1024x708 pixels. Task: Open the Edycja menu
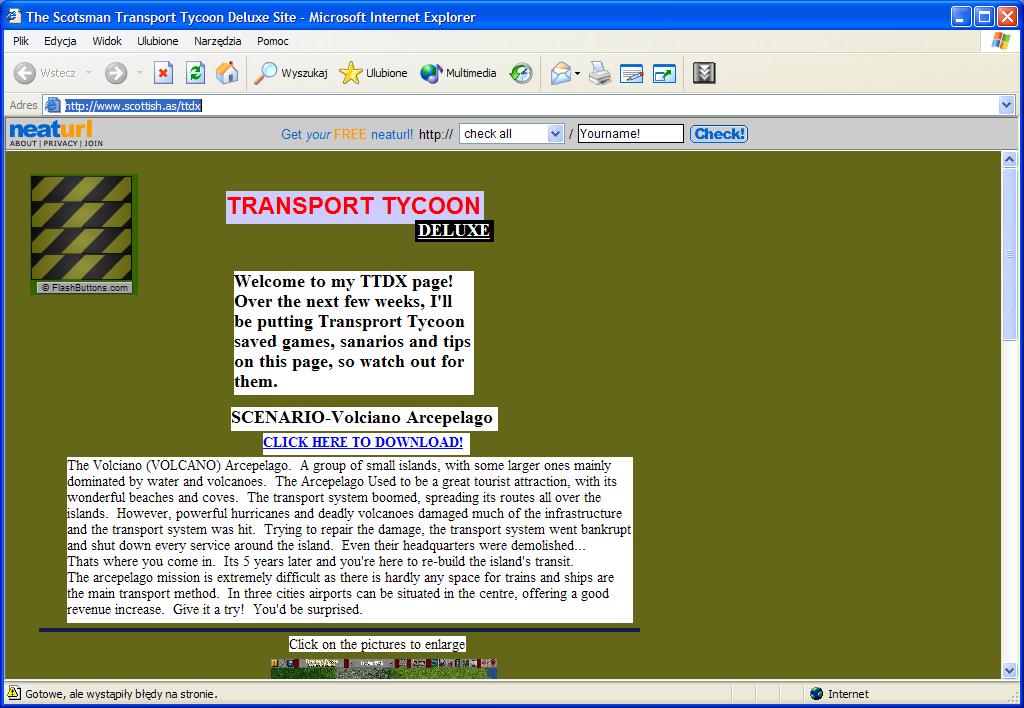(x=60, y=41)
